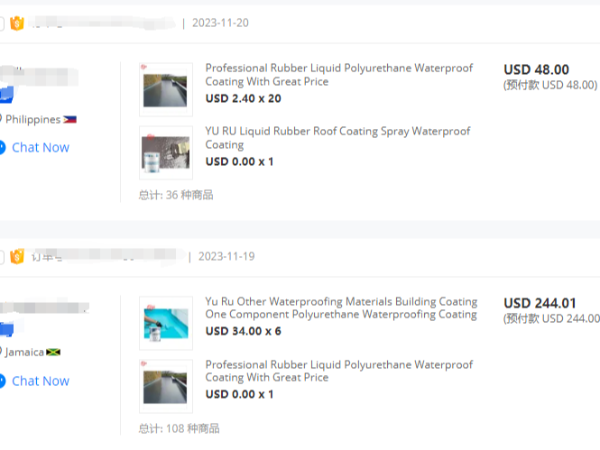The width and height of the screenshot is (600, 450).
Task: Click the blue folder icon above Philippines
Action: point(7,95)
